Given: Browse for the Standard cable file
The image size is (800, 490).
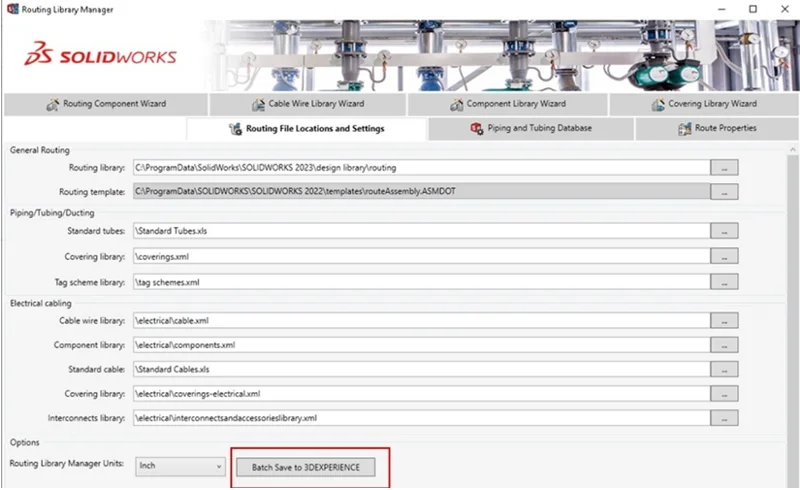Looking at the screenshot, I should 724,369.
